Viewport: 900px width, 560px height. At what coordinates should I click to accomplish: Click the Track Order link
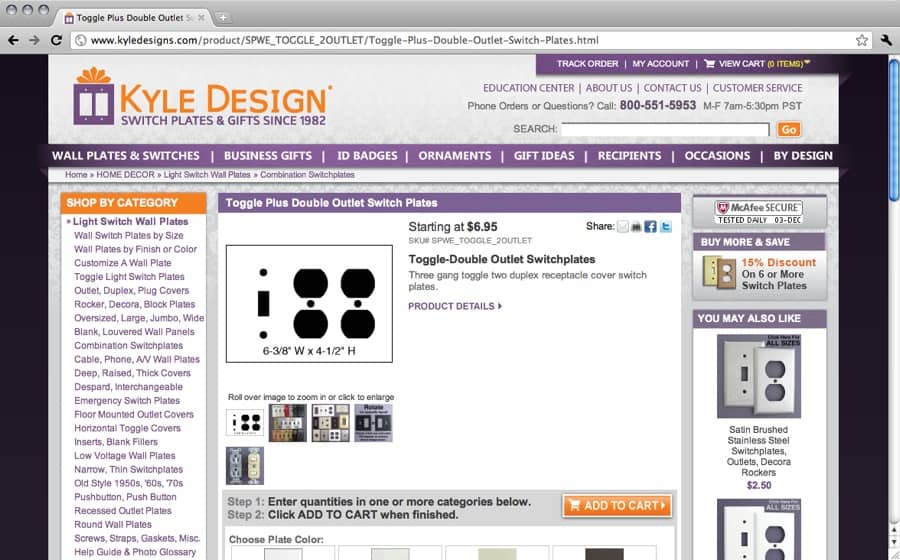[587, 64]
